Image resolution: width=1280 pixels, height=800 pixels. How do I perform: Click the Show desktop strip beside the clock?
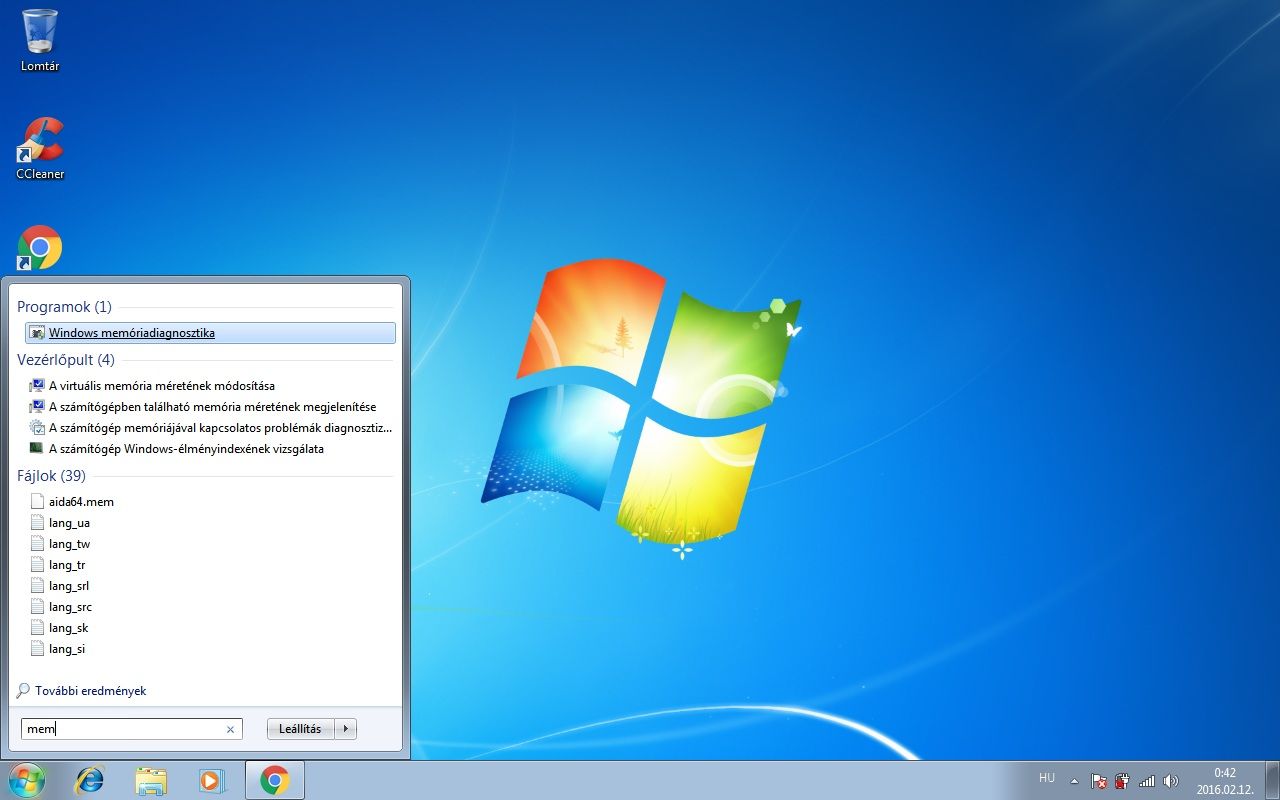tap(1272, 781)
